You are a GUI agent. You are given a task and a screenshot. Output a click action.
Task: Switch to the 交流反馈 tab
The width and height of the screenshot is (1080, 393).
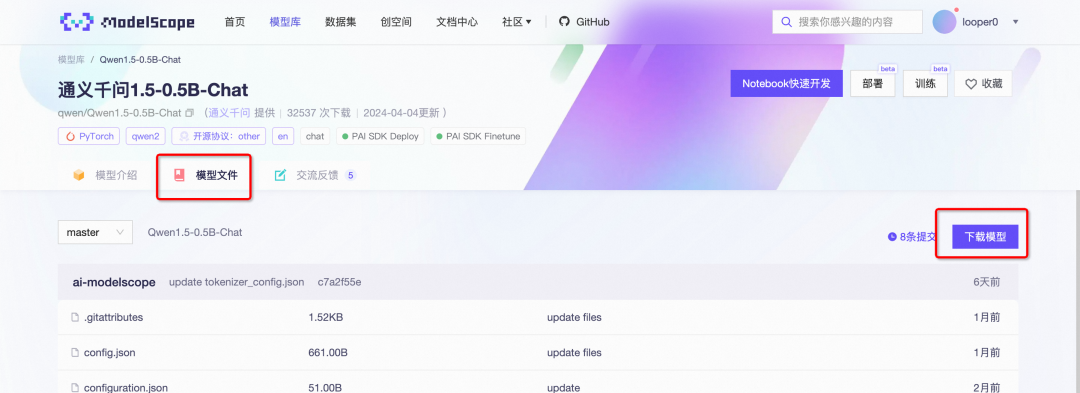(315, 176)
